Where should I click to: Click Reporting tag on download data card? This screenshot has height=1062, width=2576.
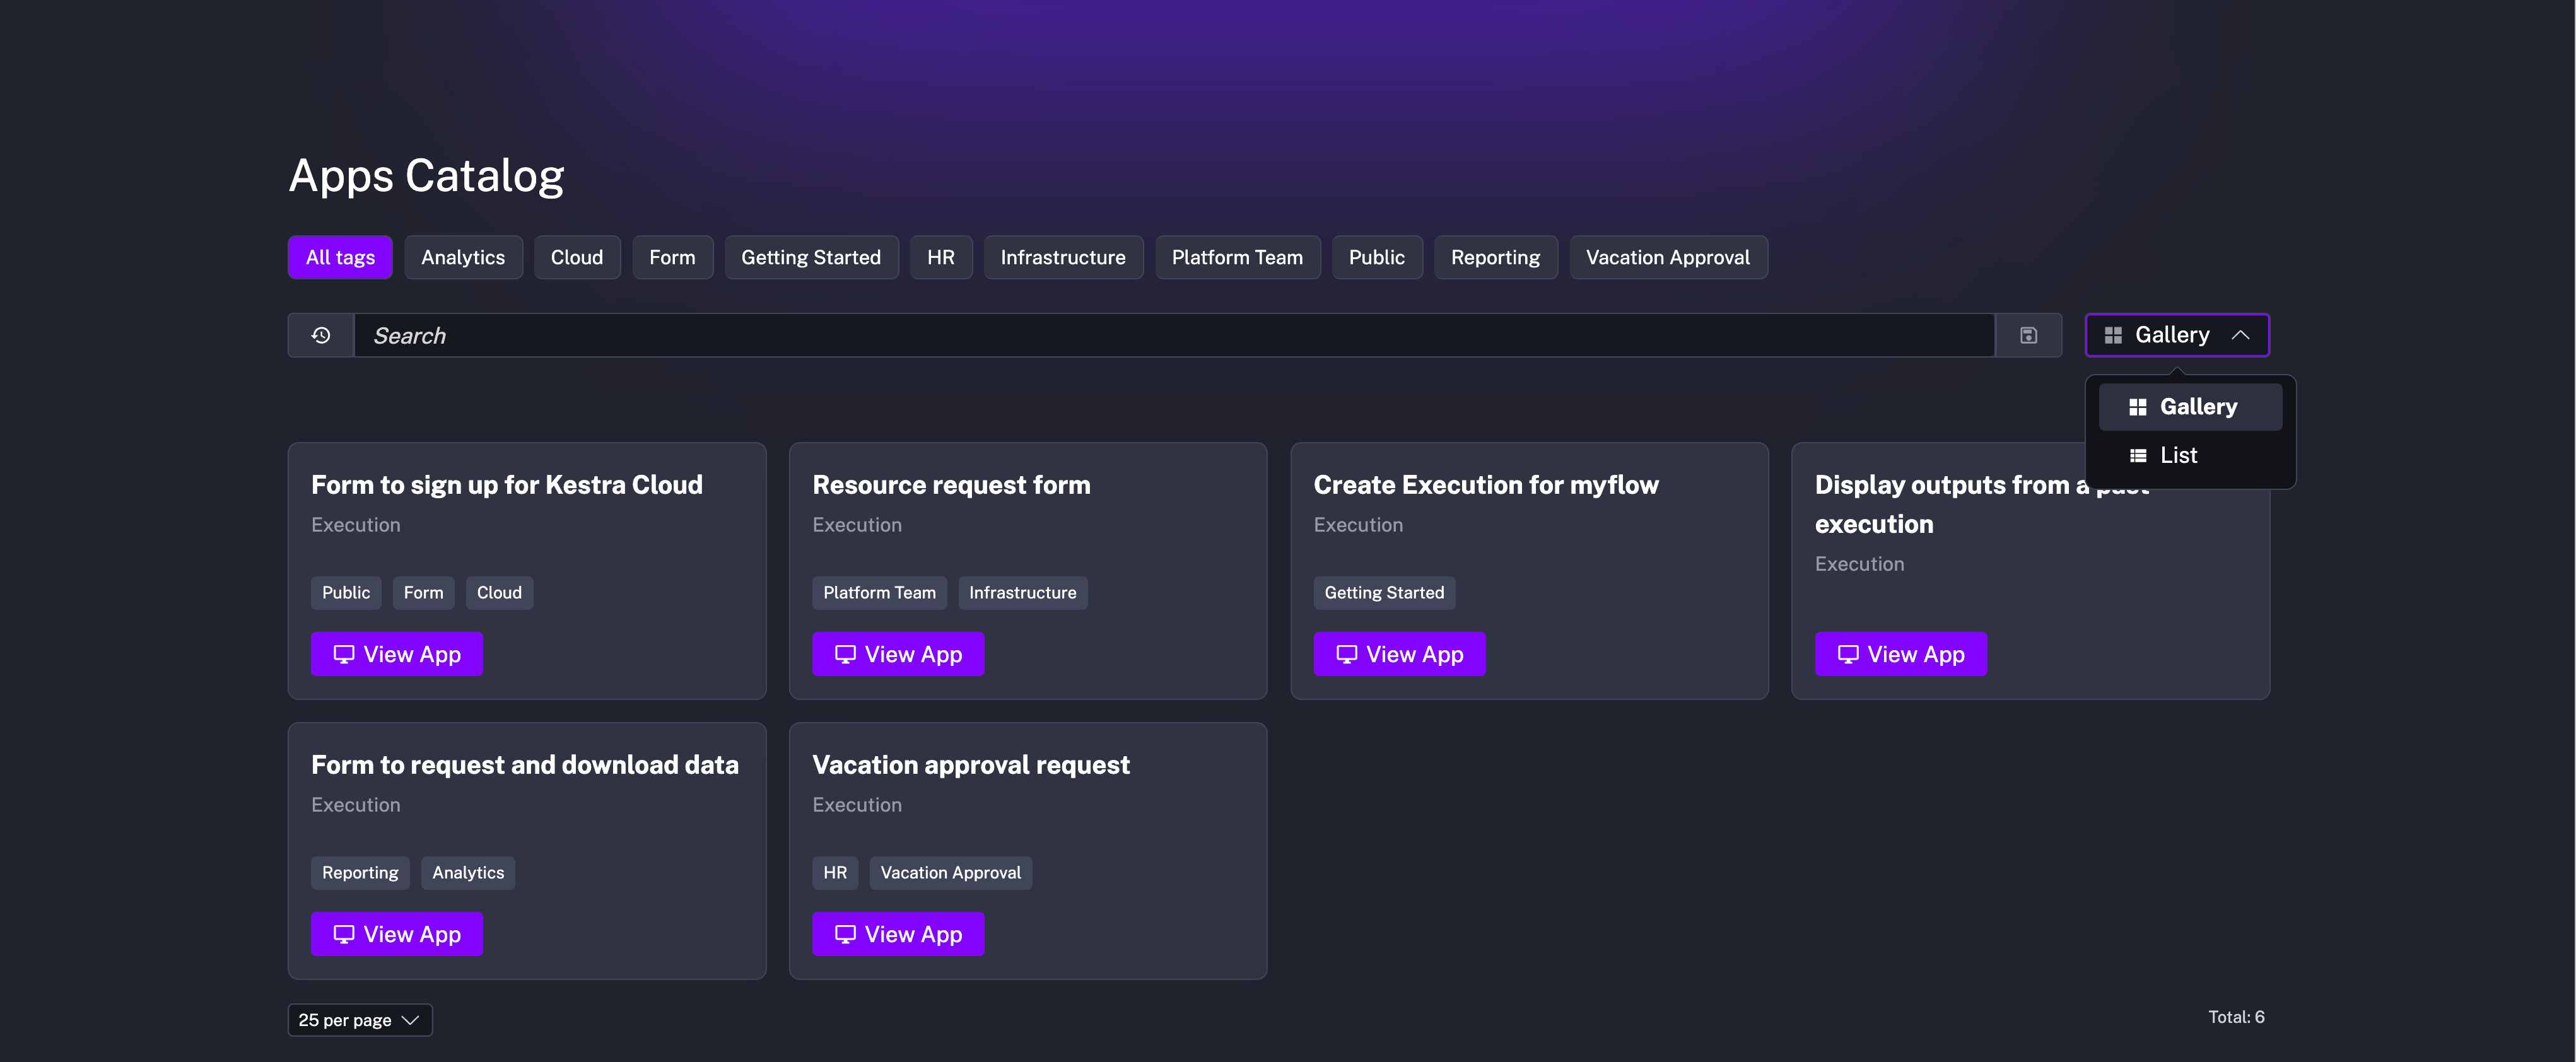tap(360, 873)
